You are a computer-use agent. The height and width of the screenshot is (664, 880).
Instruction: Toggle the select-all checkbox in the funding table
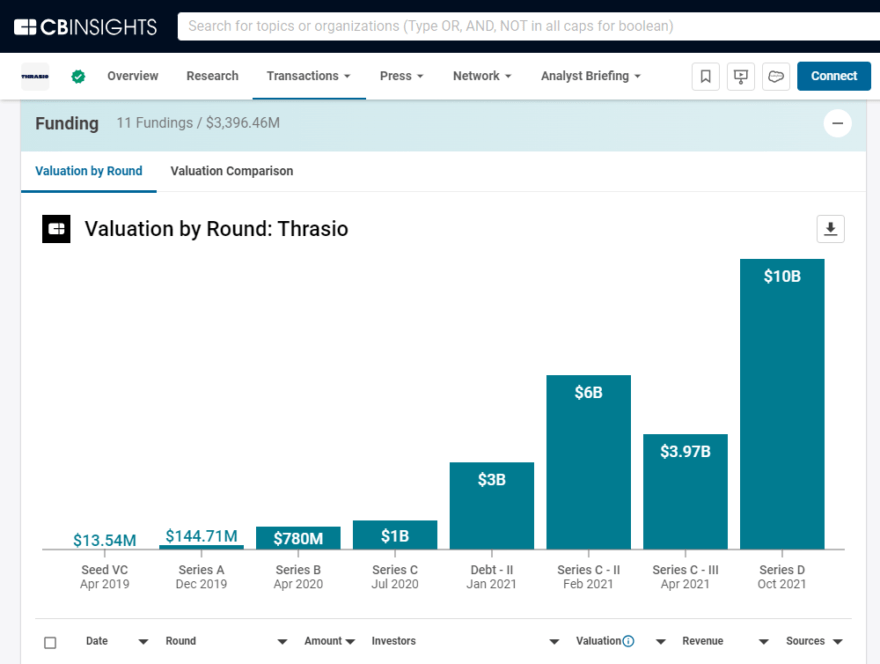pos(49,642)
